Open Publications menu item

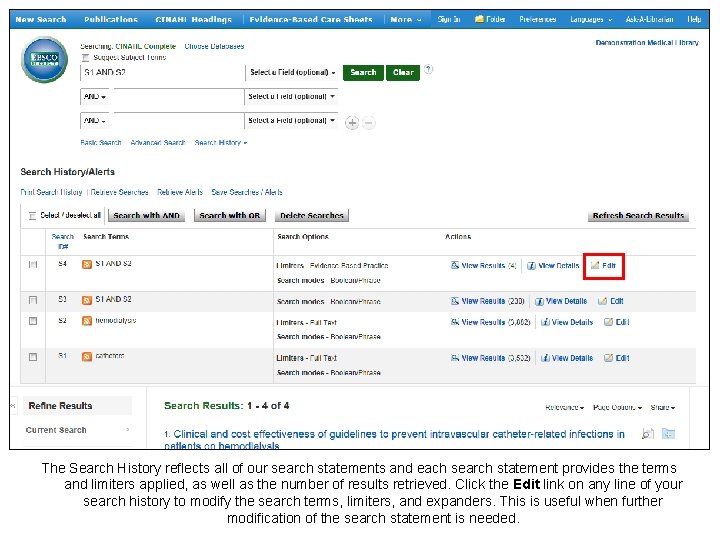[x=111, y=19]
